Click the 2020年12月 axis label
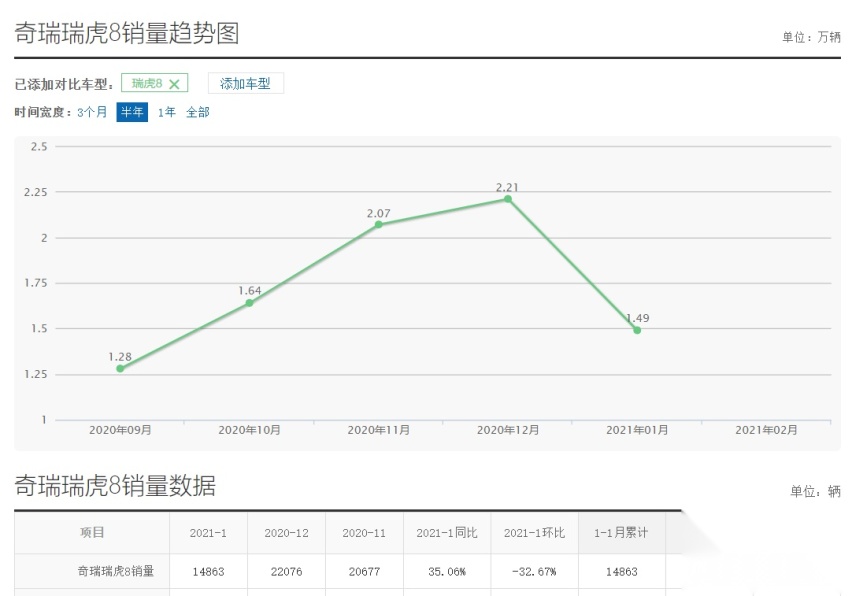The width and height of the screenshot is (852, 596). point(508,430)
